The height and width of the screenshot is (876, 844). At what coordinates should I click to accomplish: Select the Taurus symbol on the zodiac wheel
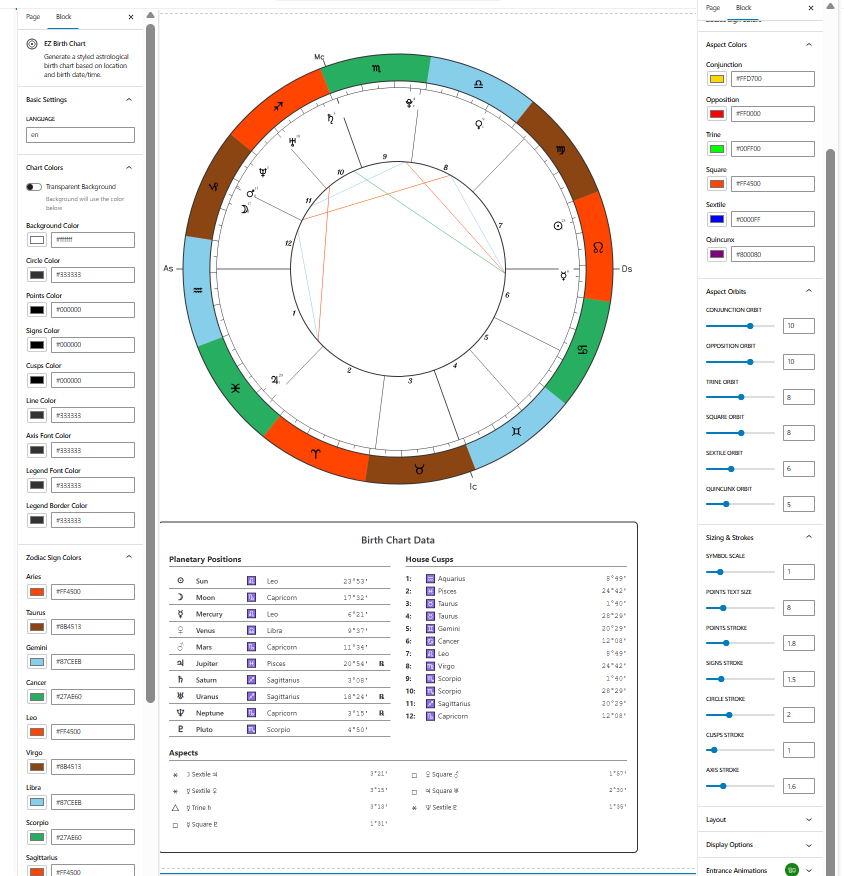[419, 468]
